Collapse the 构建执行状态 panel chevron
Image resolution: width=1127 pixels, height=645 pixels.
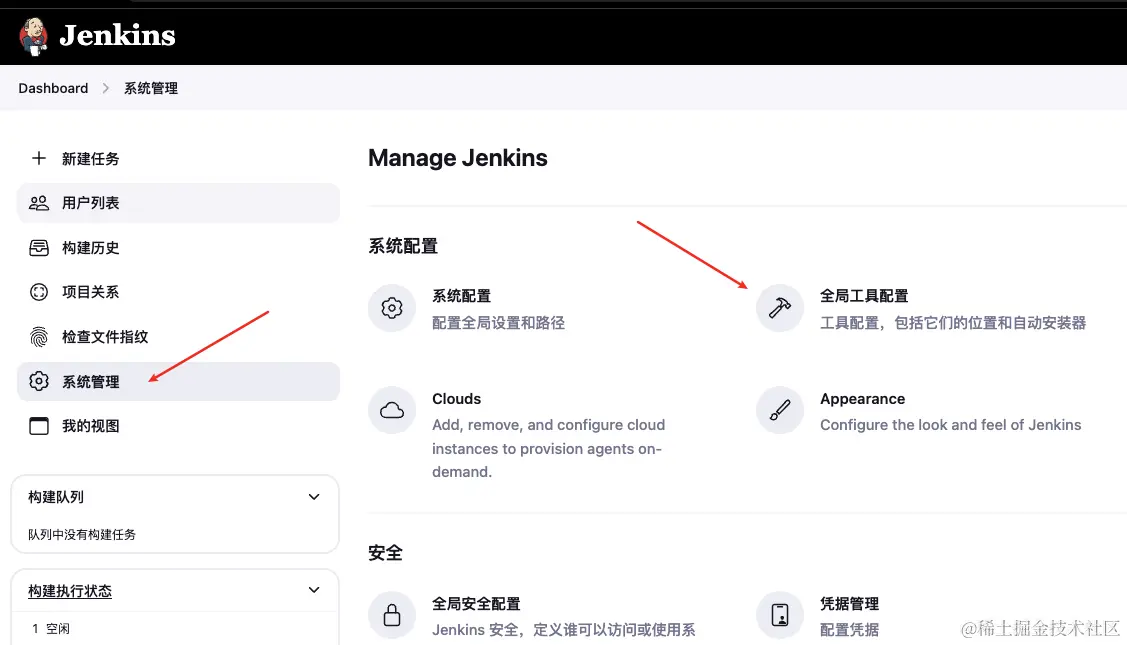[314, 590]
